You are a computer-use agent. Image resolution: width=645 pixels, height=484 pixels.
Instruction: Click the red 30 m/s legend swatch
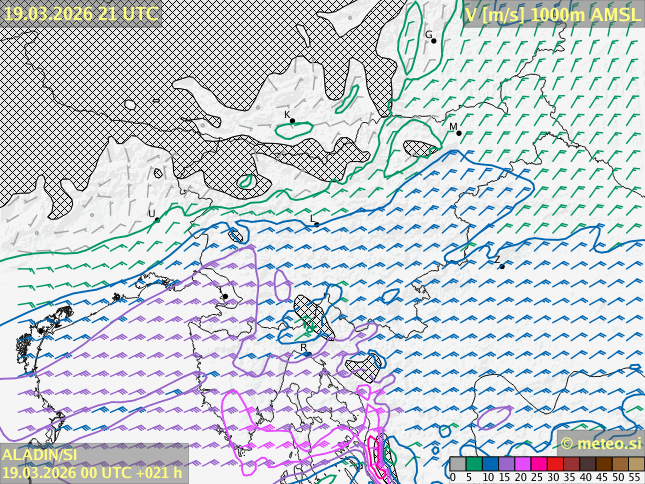tap(554, 464)
